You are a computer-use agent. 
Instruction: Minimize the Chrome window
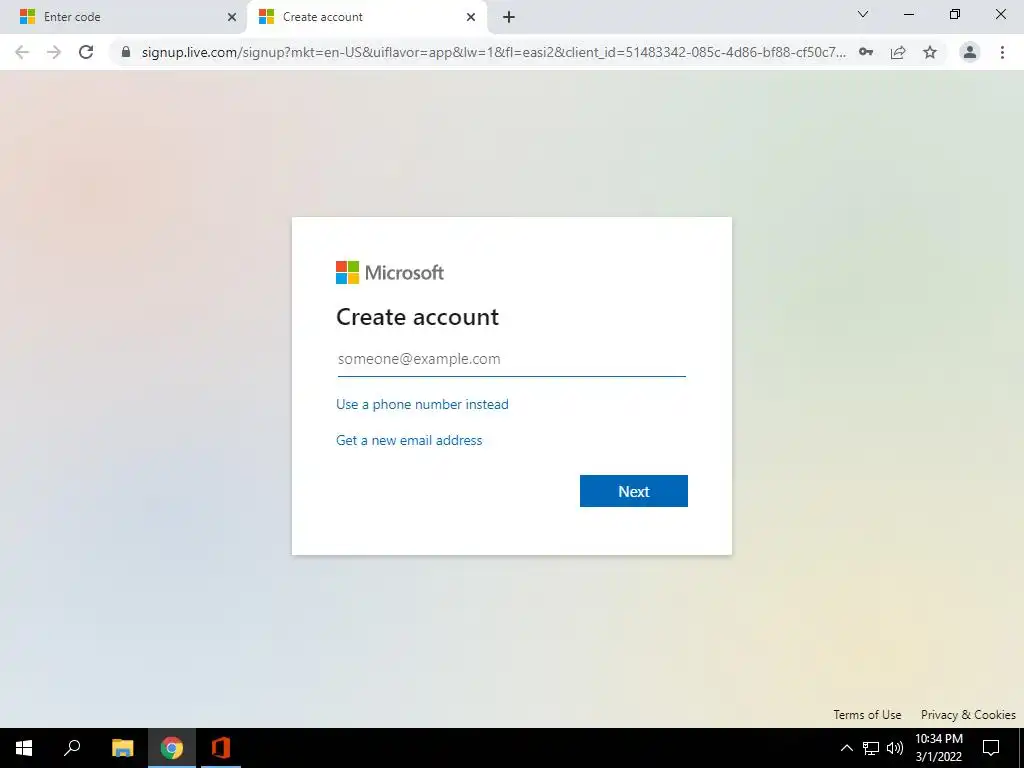coord(909,14)
